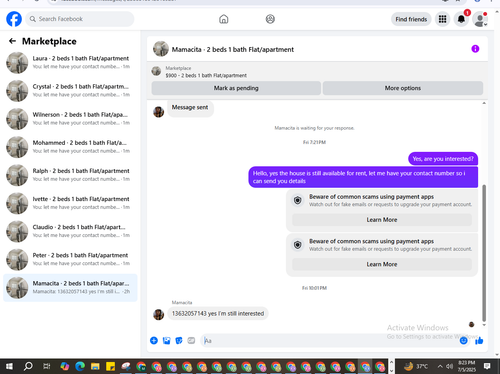The width and height of the screenshot is (500, 374).
Task: Go to the Home feed icon
Action: point(224,19)
